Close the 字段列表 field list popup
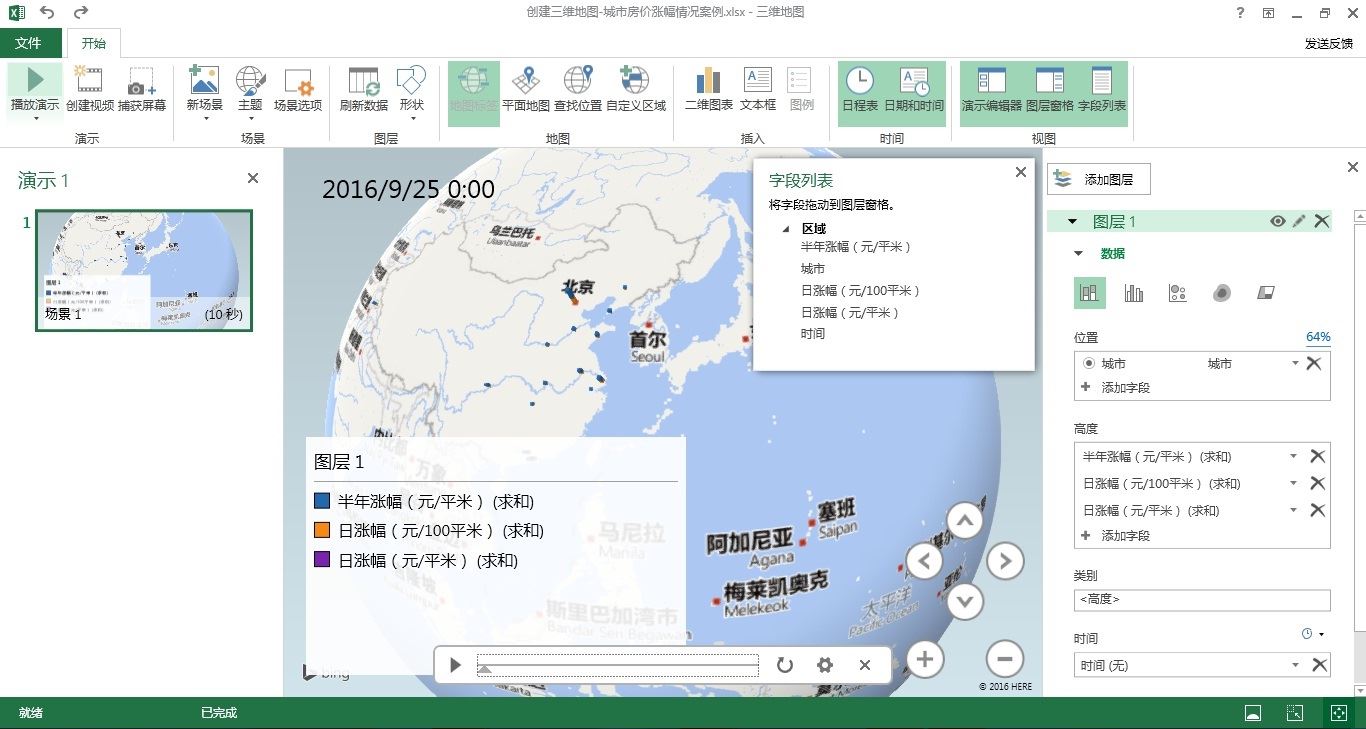 click(1021, 172)
